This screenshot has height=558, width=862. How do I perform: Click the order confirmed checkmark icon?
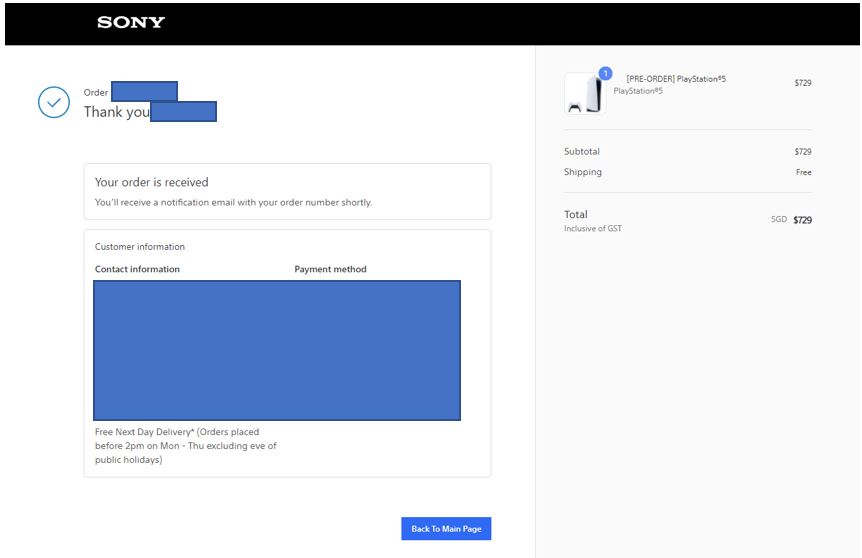point(54,102)
